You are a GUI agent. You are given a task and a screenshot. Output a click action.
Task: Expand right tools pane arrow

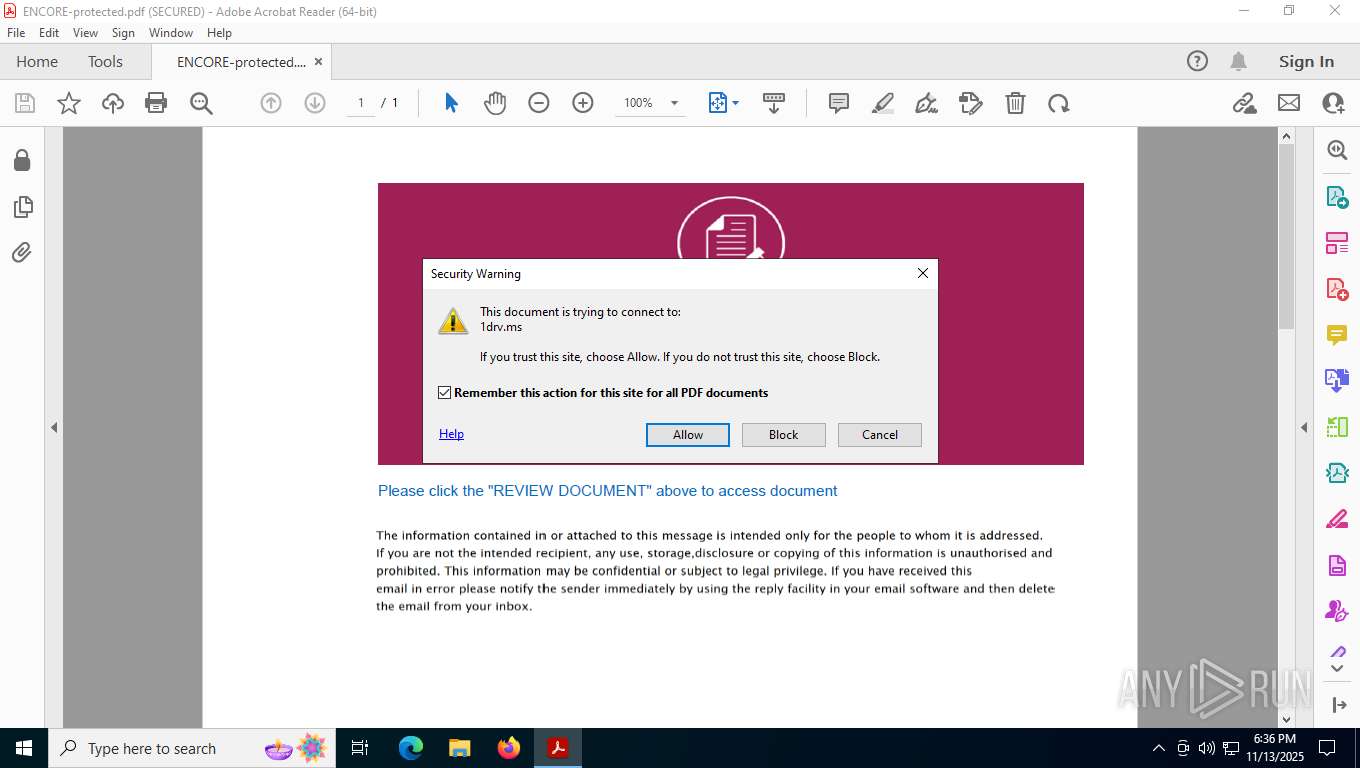tap(1304, 427)
